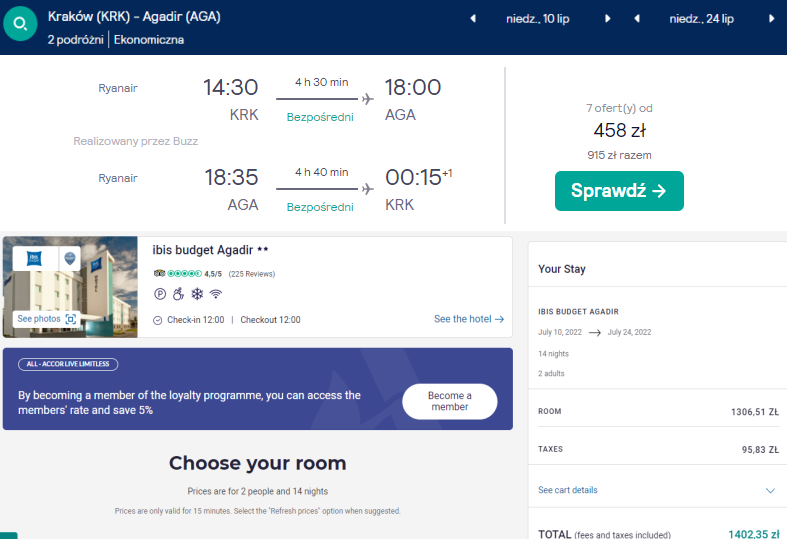Click the air conditioning snowflake icon
Viewport: 787px width, 545px height.
pyautogui.click(x=197, y=294)
